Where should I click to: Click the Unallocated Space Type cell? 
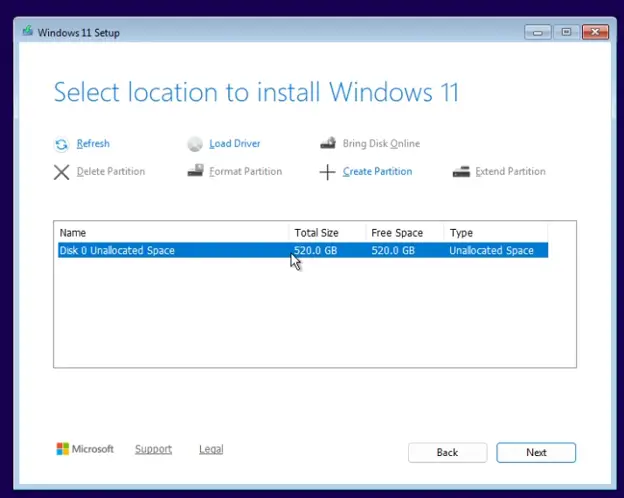tap(491, 250)
